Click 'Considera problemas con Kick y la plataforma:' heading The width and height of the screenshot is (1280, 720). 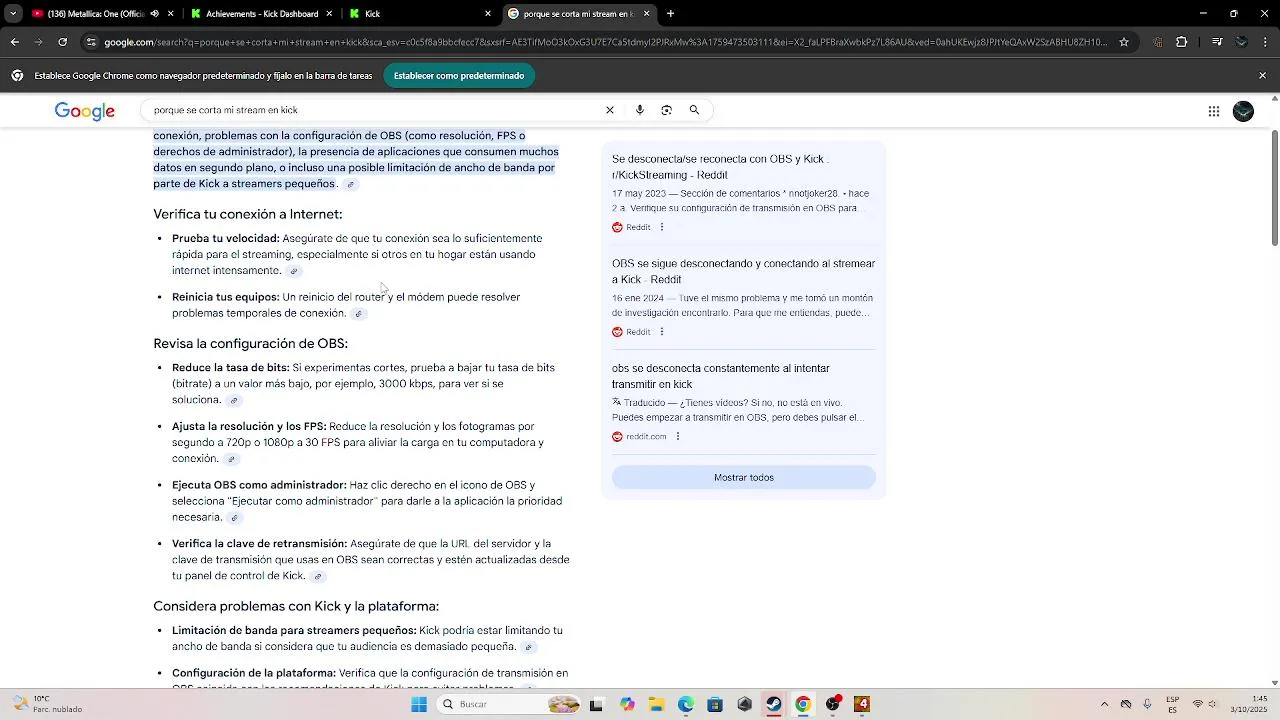(296, 606)
